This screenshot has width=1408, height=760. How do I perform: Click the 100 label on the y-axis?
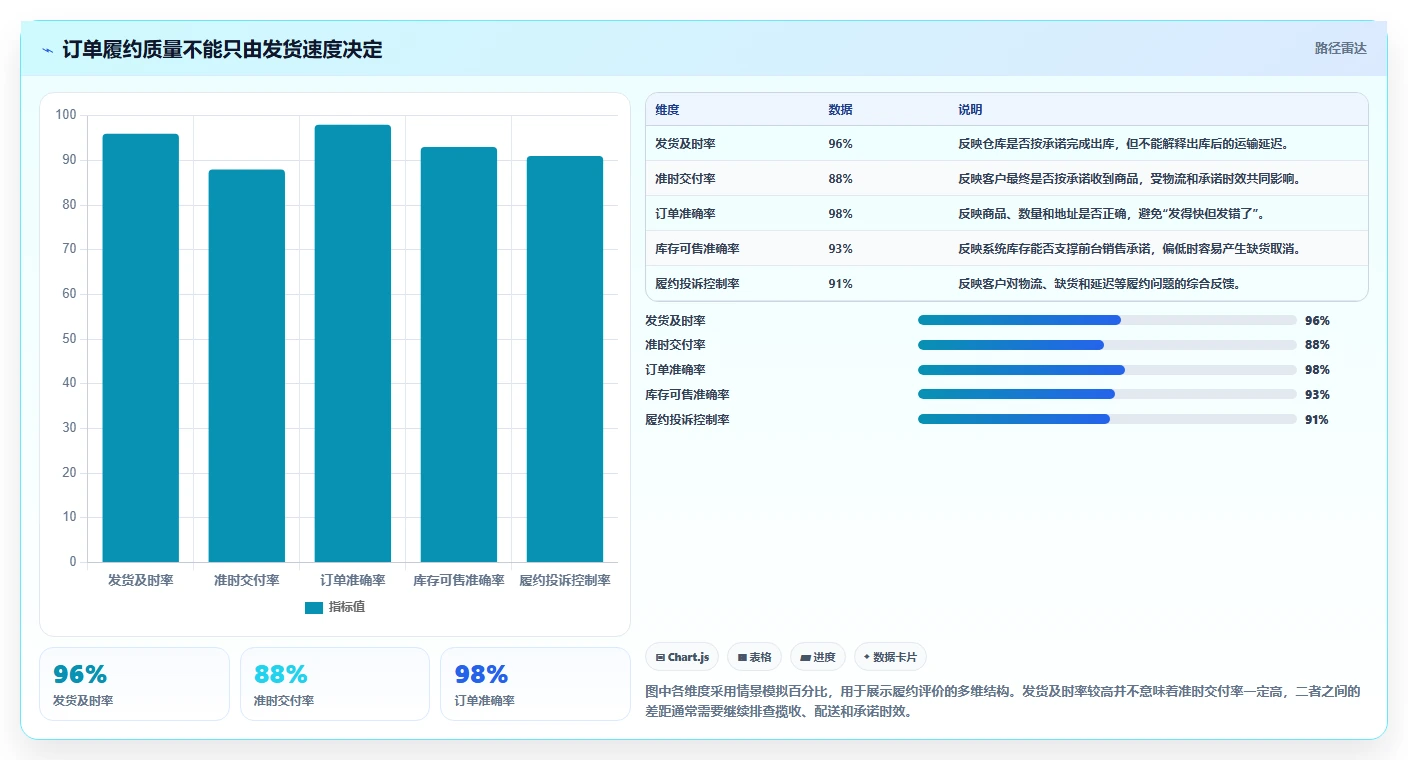(66, 115)
